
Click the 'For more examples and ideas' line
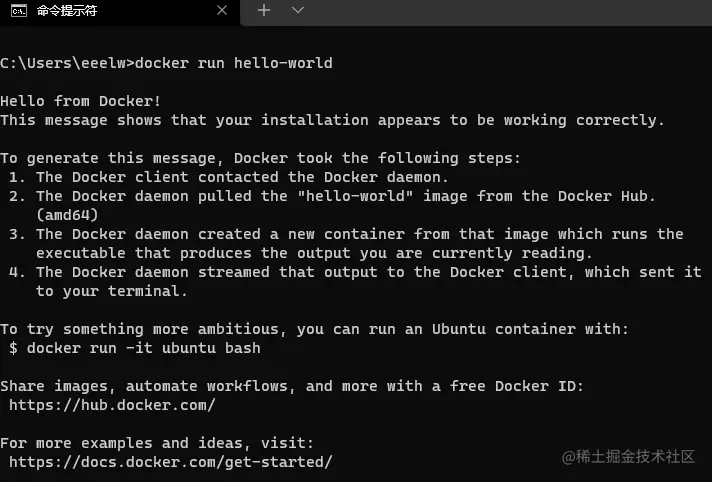pos(157,443)
